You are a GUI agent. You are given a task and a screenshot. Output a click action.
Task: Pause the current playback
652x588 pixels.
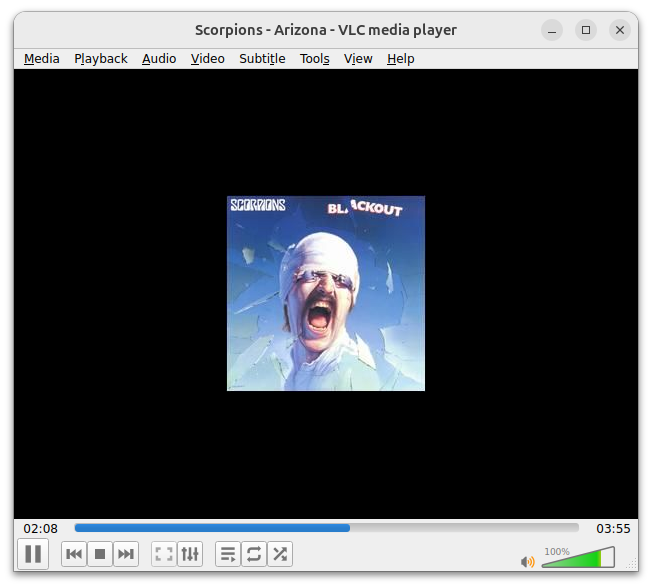(x=33, y=554)
